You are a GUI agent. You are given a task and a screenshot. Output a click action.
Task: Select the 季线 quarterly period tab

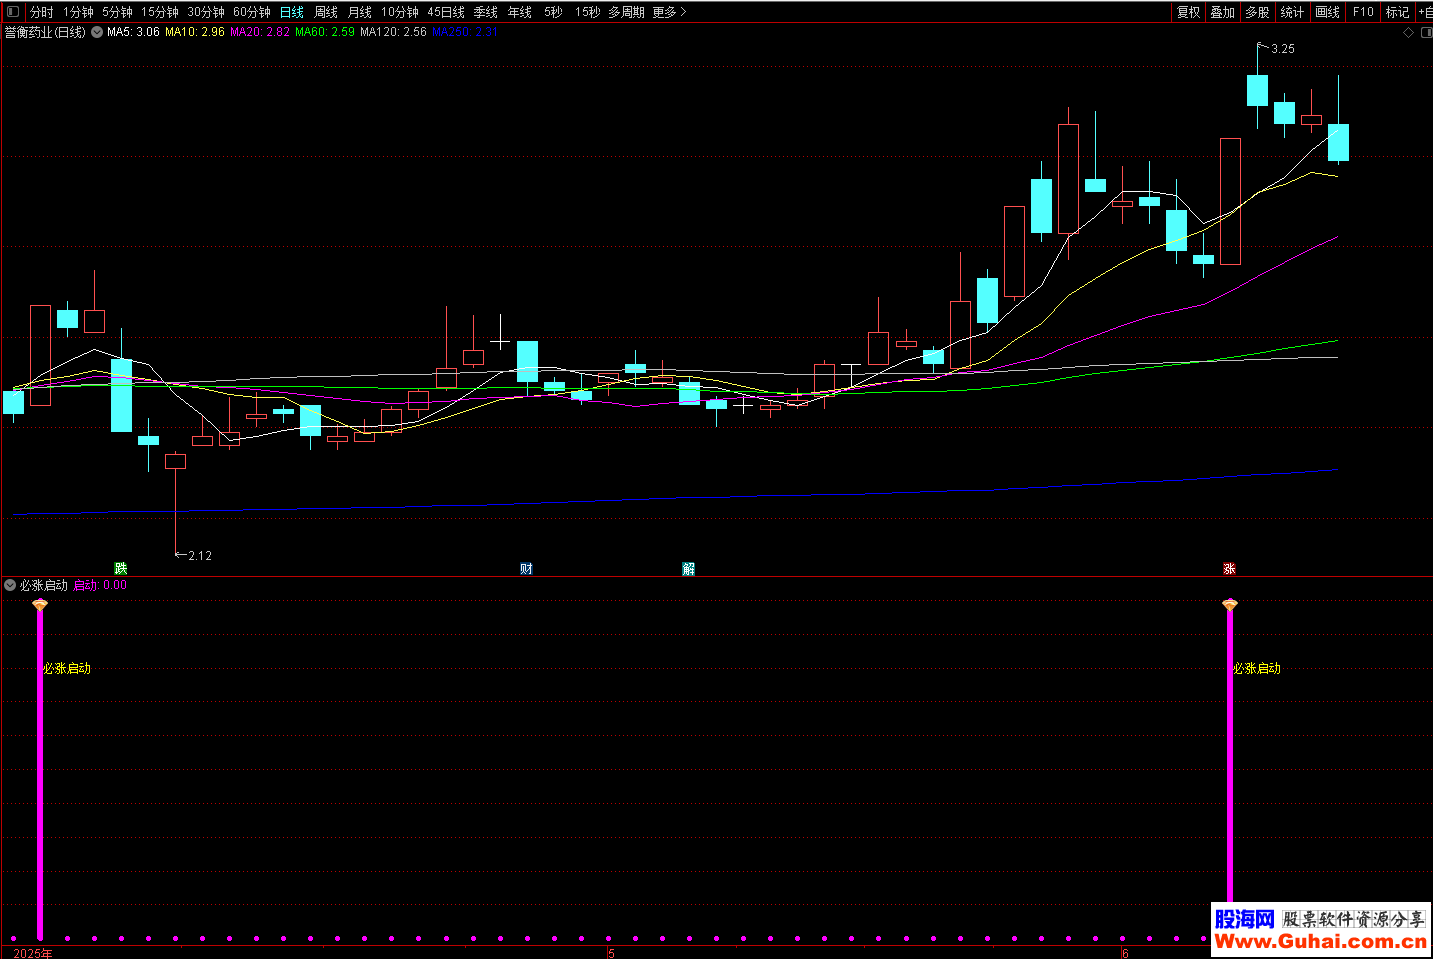(x=486, y=12)
